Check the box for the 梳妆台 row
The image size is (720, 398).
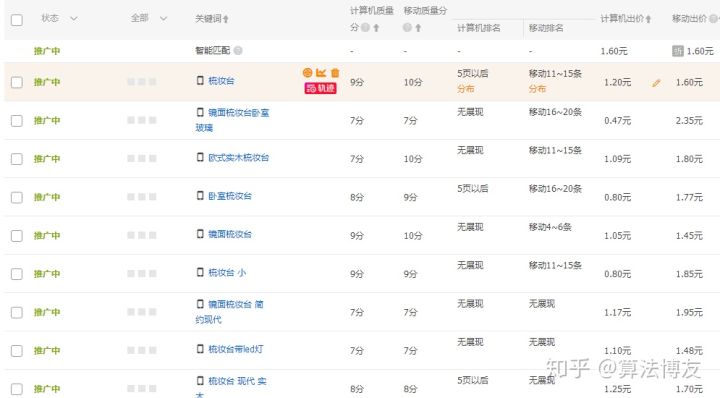click(x=17, y=82)
